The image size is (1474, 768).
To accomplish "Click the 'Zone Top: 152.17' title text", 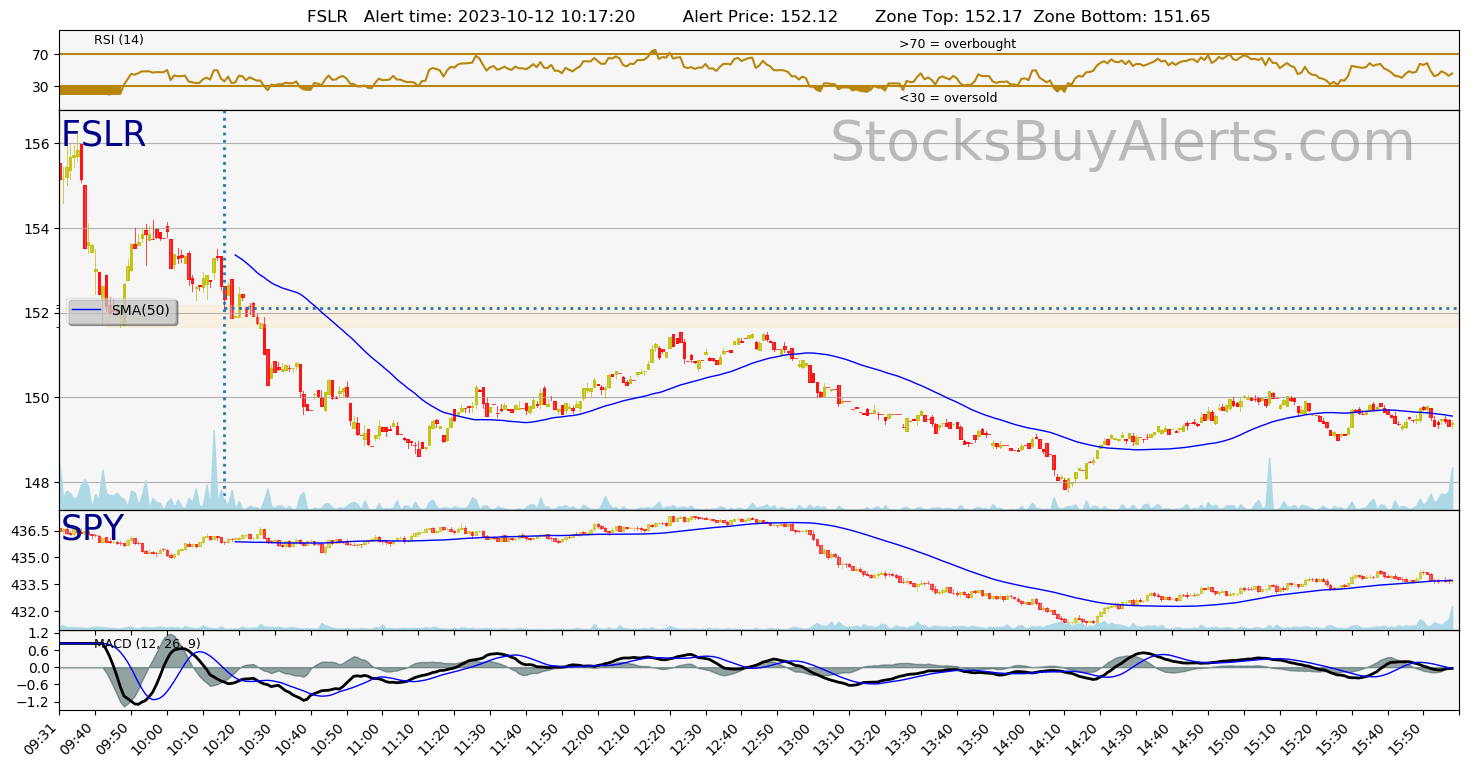I will [949, 16].
